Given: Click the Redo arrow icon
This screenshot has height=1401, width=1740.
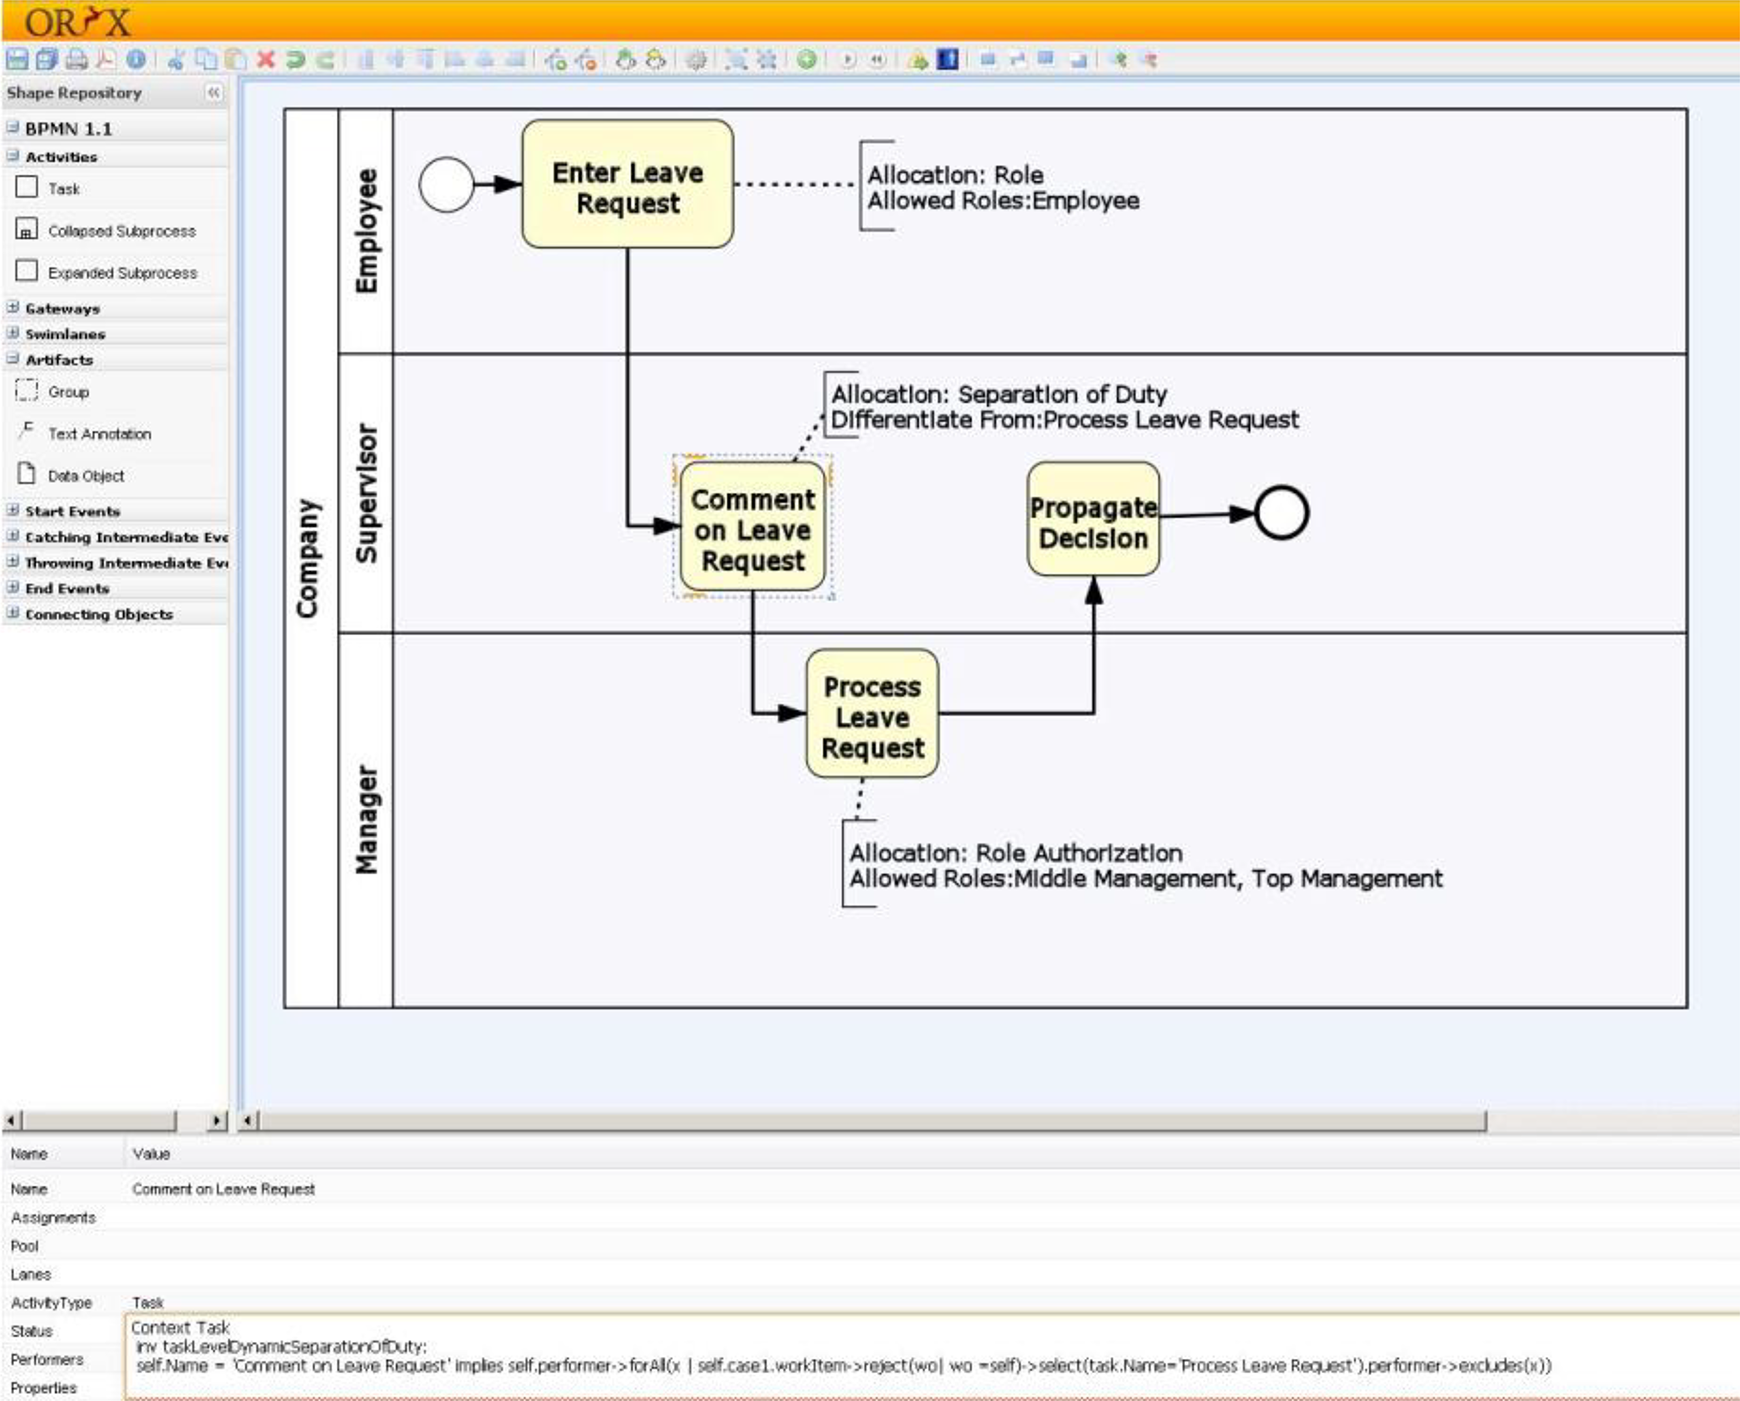Looking at the screenshot, I should 325,59.
